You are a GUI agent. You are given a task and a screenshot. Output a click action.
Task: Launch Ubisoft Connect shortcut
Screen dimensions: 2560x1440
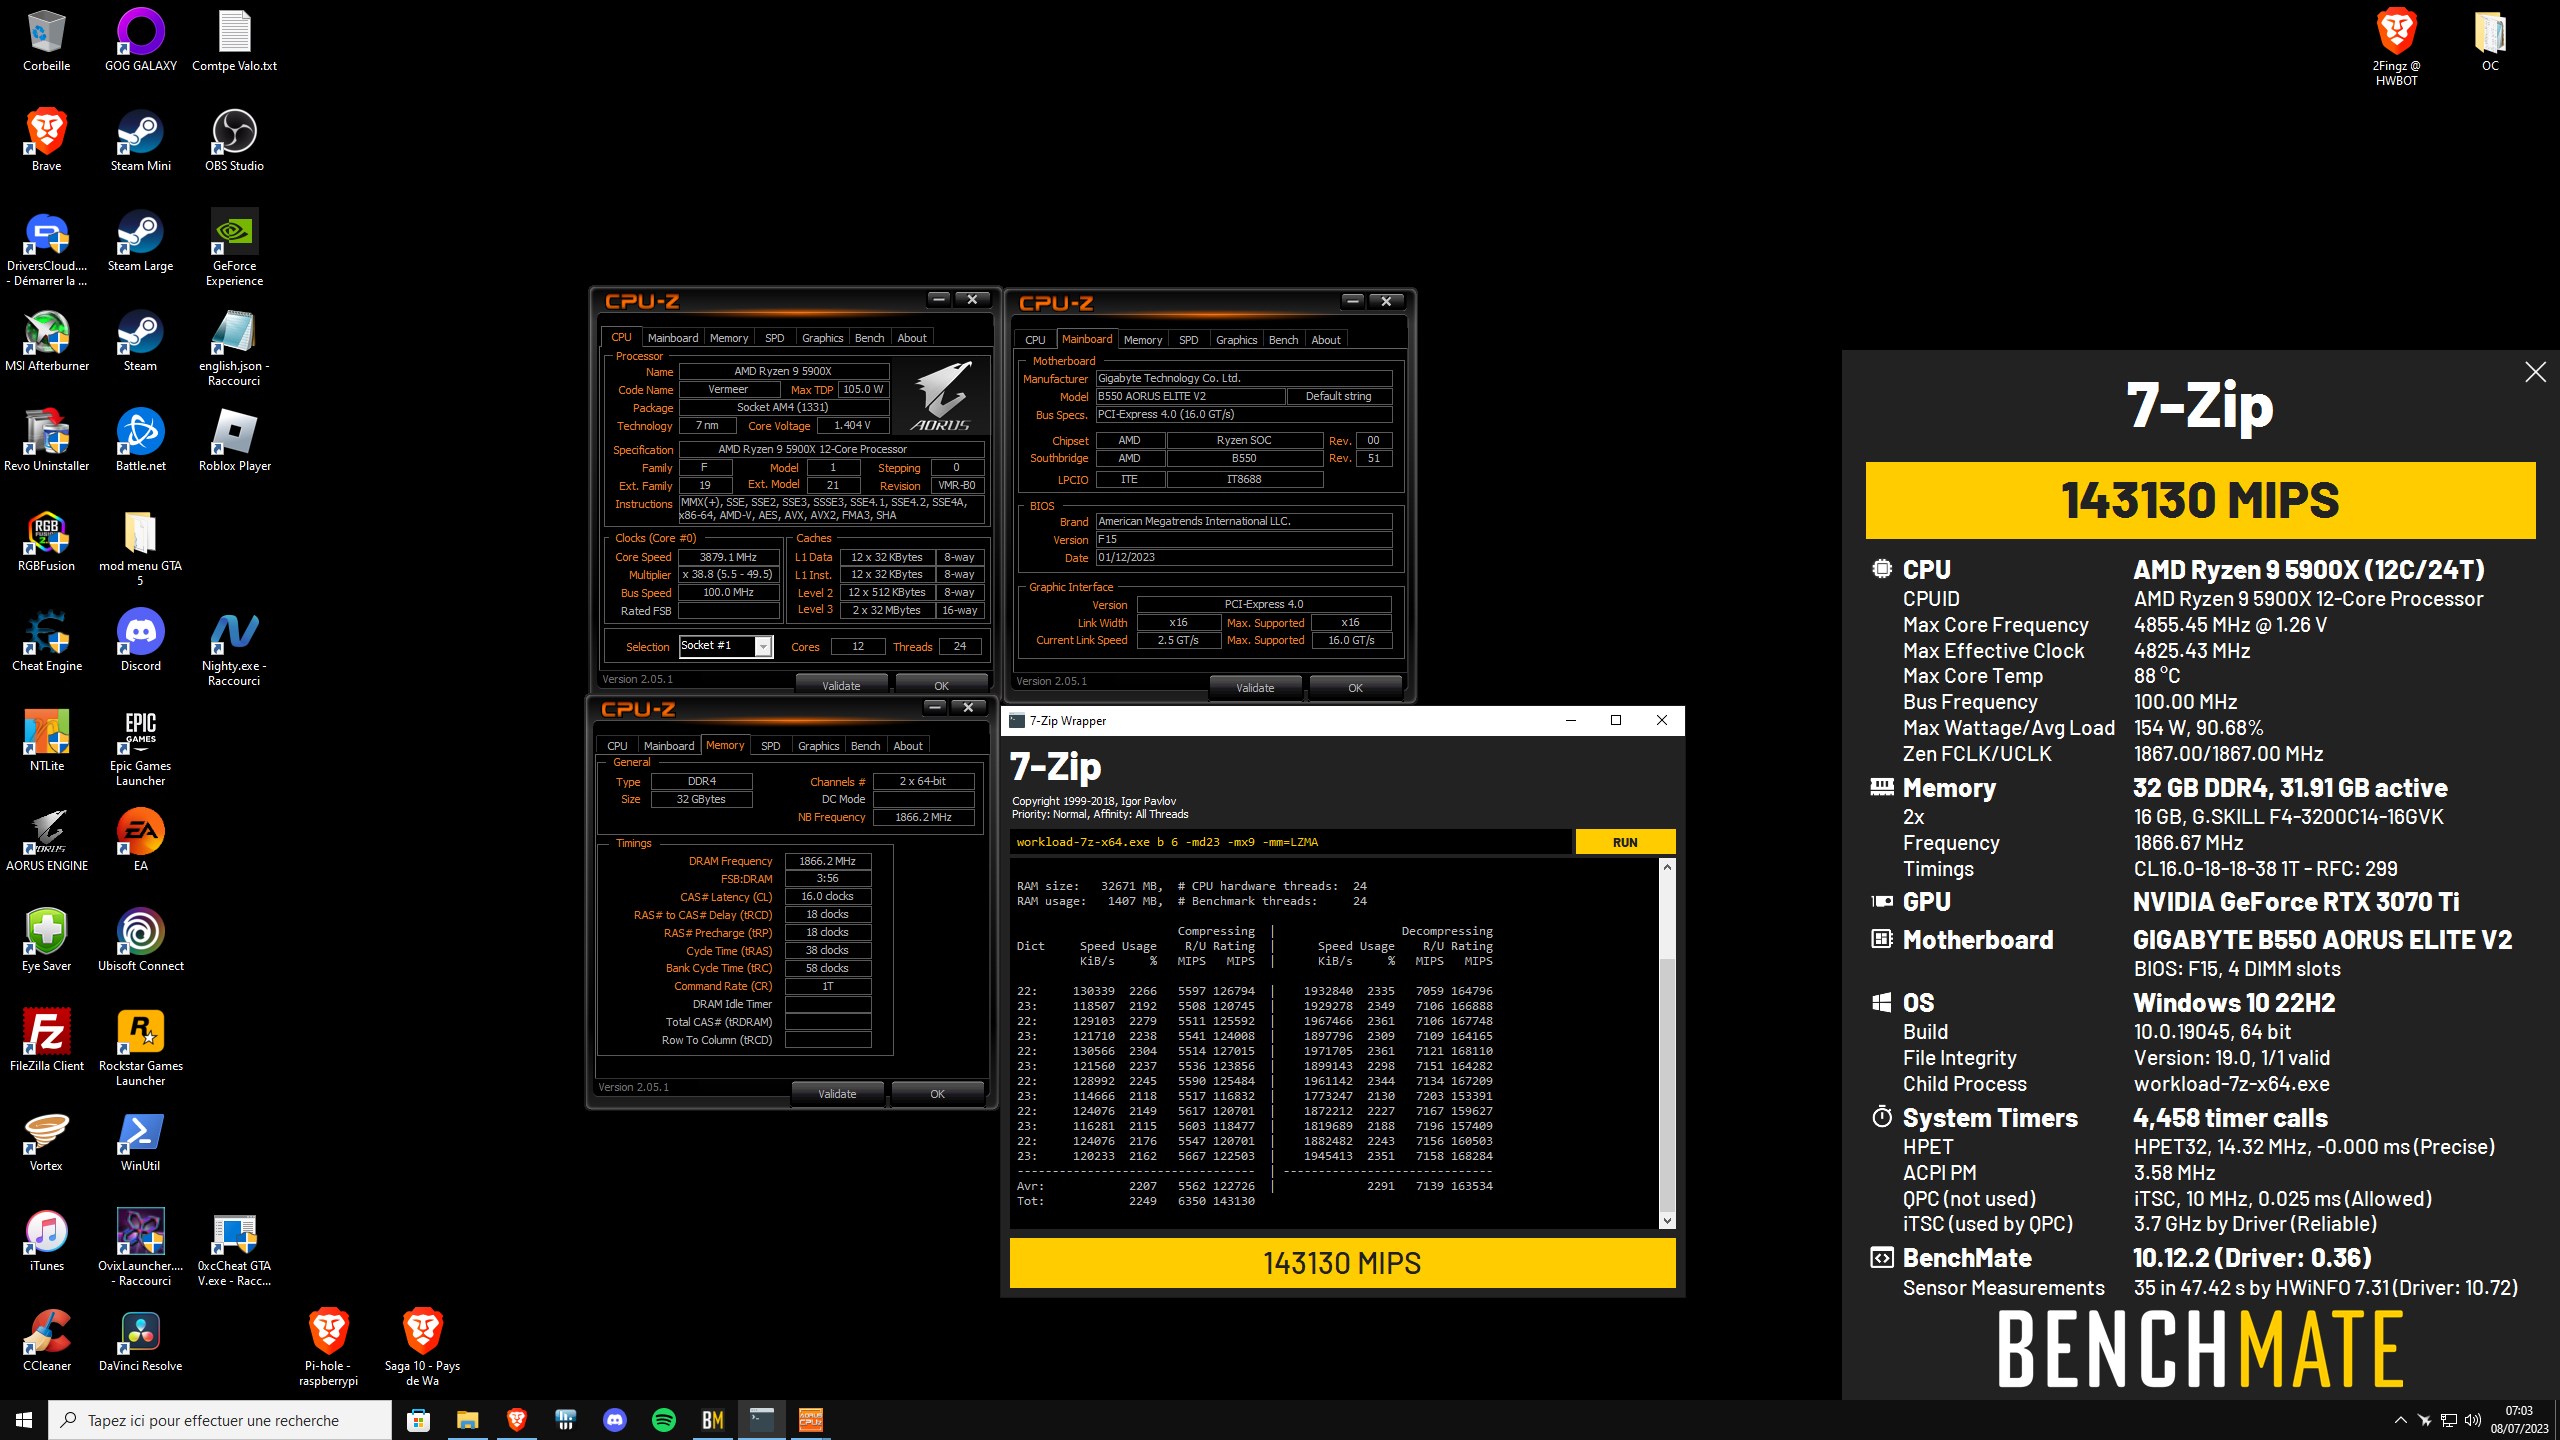[141, 940]
